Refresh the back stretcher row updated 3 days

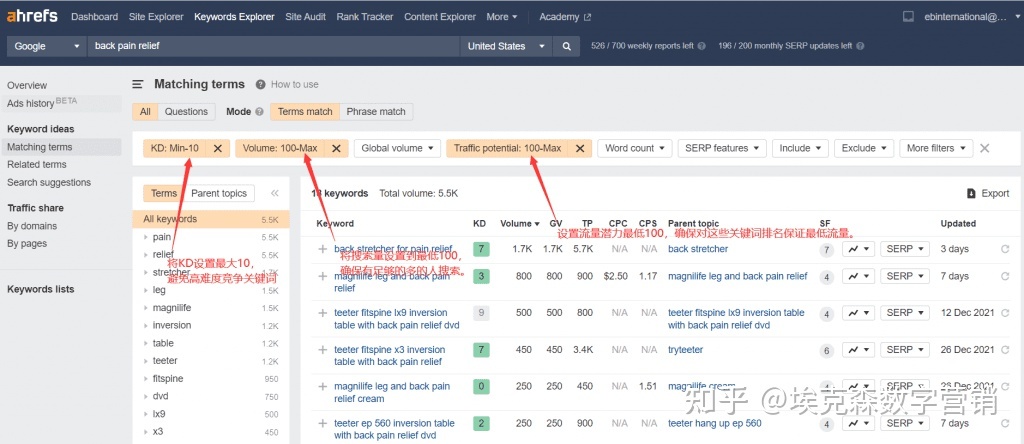pyautogui.click(x=1005, y=249)
